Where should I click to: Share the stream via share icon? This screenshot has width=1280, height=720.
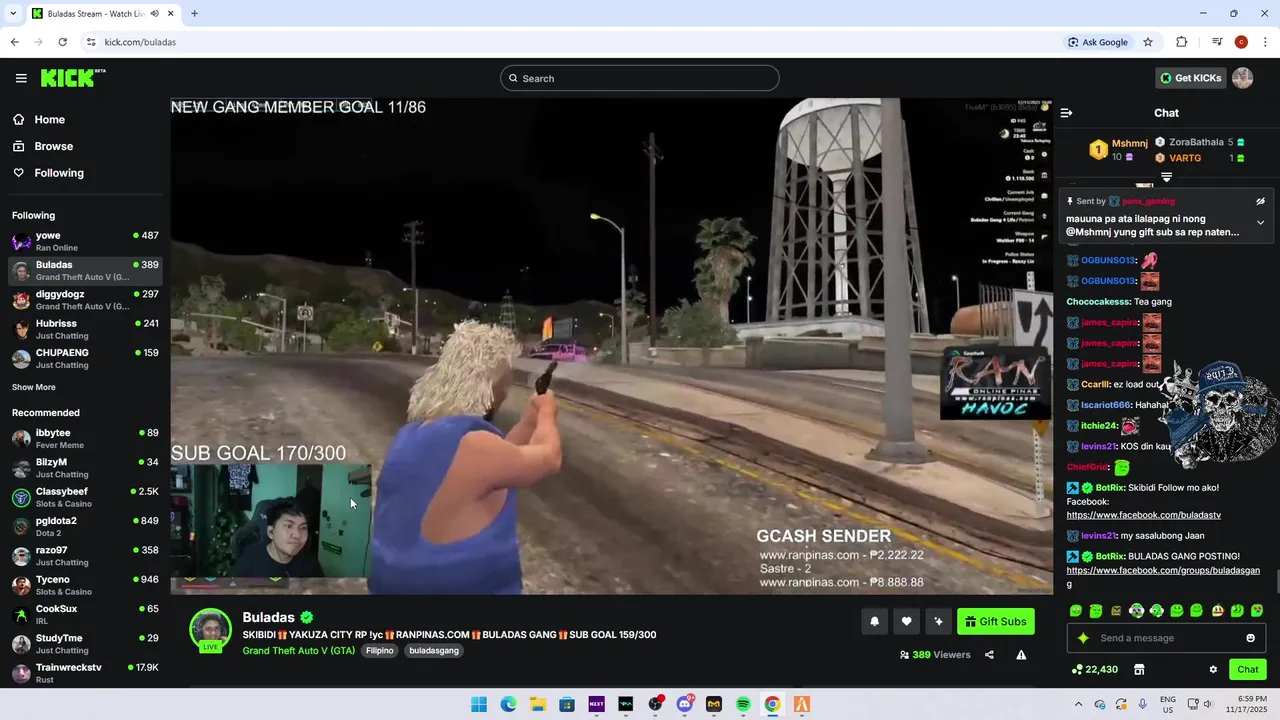[989, 655]
